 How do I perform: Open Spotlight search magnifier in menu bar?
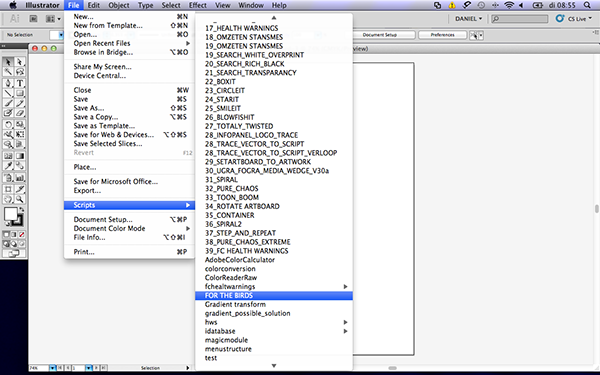point(587,5)
